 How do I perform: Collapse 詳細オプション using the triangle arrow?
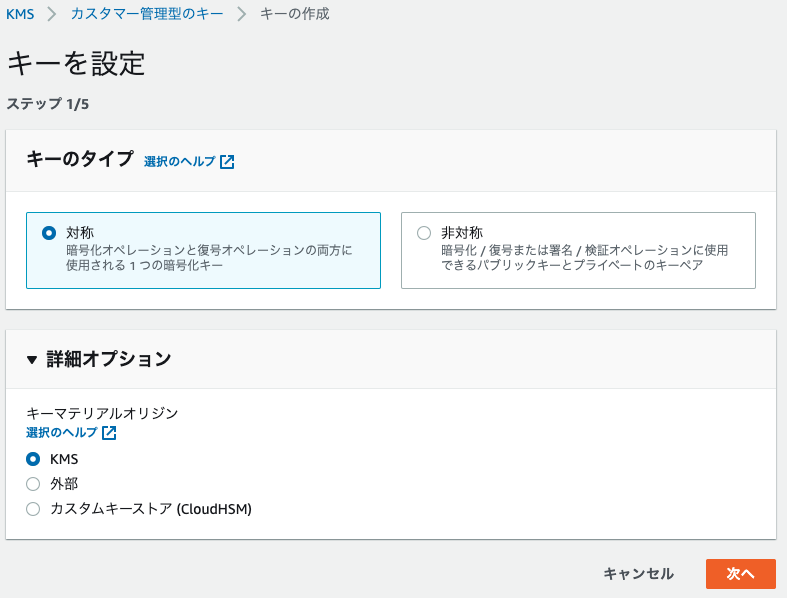click(32, 360)
